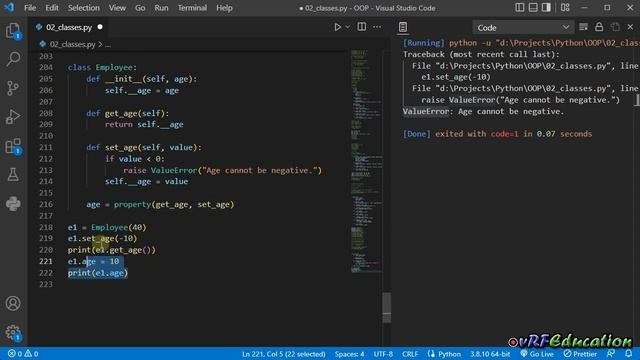Open the Selection menu
The height and width of the screenshot is (360, 640).
click(x=84, y=8)
